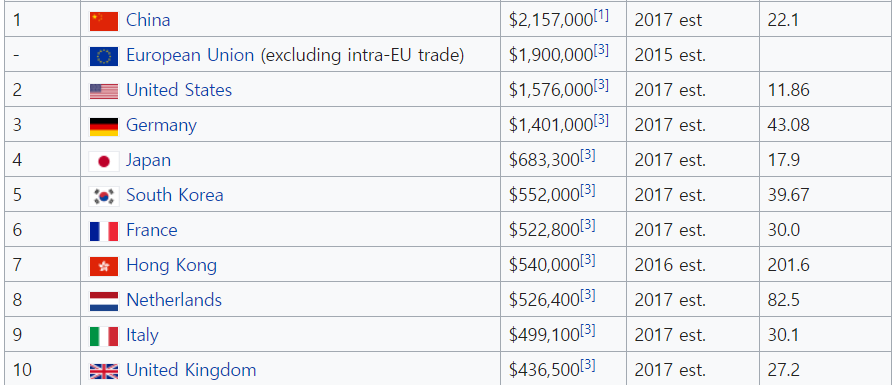Click the Japan flag icon
Image resolution: width=893 pixels, height=385 pixels.
tap(104, 161)
